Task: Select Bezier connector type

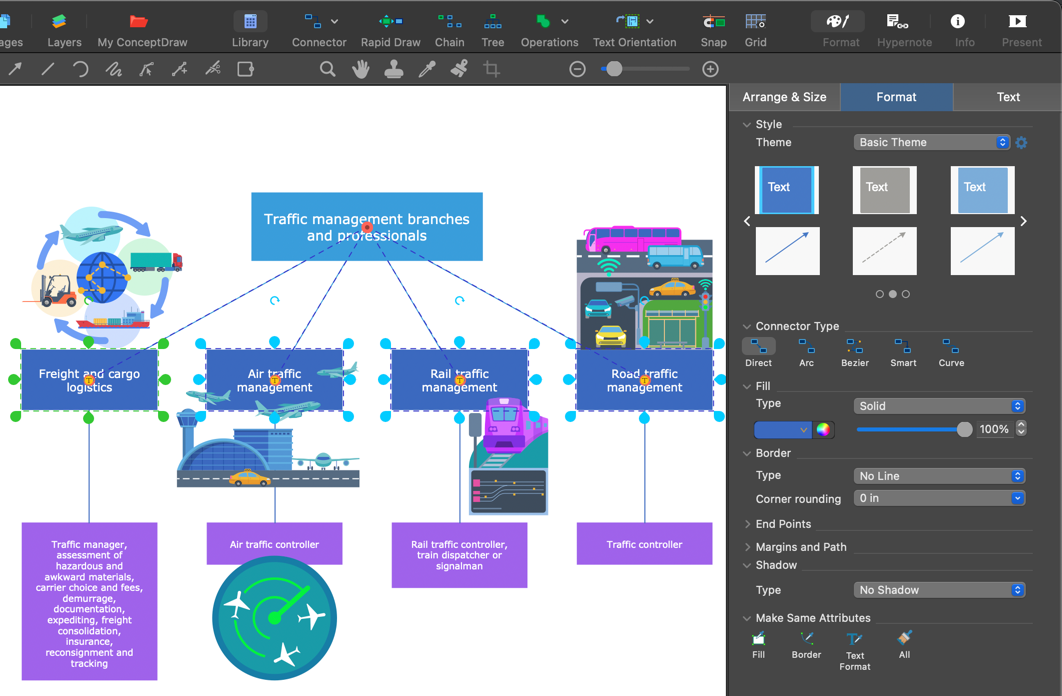Action: [855, 353]
